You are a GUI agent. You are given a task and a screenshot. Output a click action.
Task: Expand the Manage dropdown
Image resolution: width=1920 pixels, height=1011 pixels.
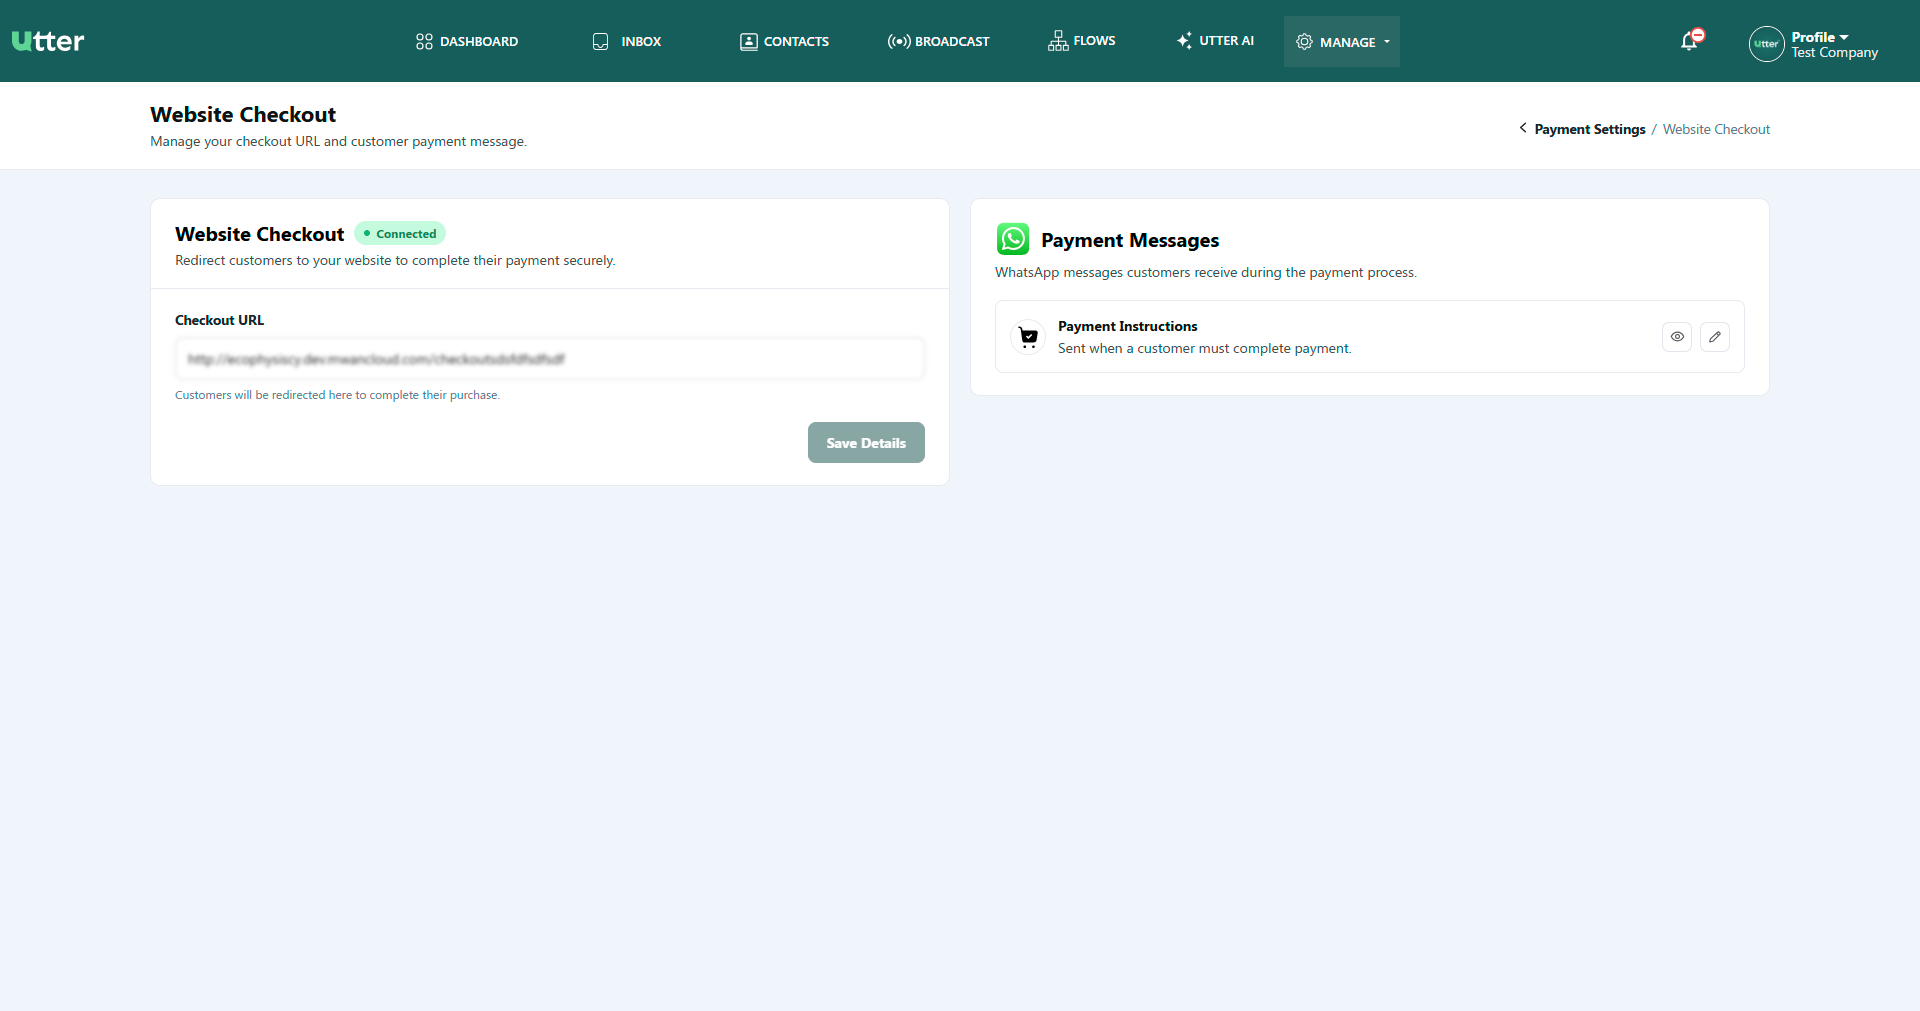(x=1342, y=42)
